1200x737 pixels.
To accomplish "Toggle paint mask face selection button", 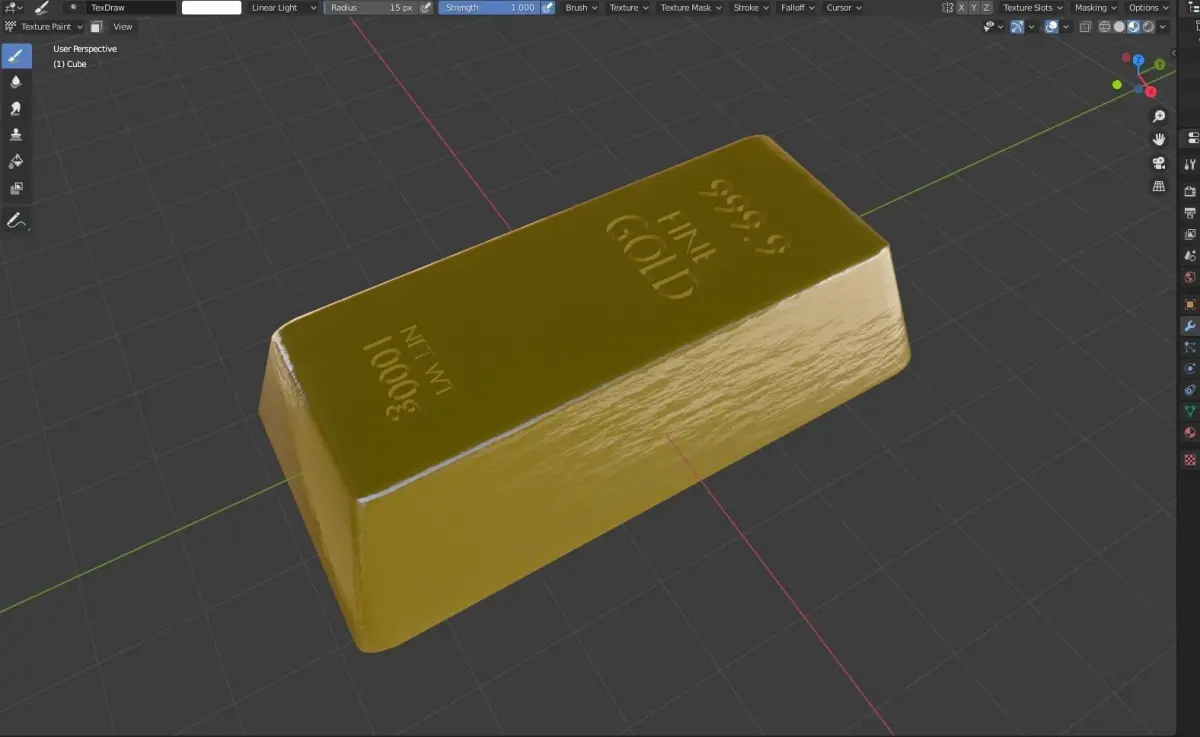I will pyautogui.click(x=96, y=27).
